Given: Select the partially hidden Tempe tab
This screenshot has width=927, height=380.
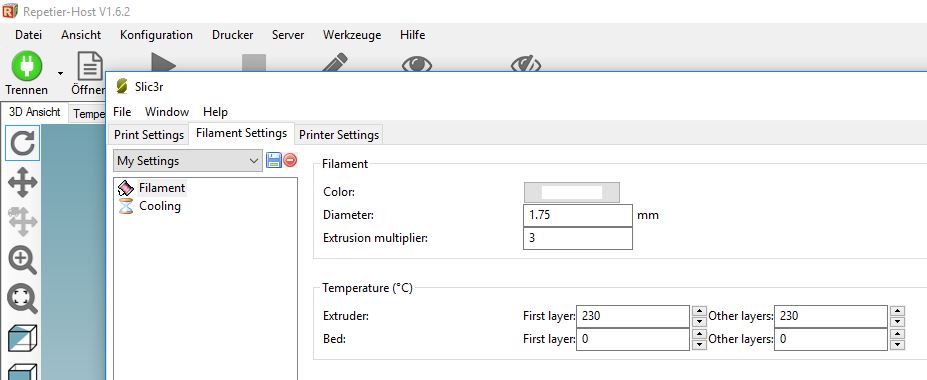Looking at the screenshot, I should [x=88, y=113].
